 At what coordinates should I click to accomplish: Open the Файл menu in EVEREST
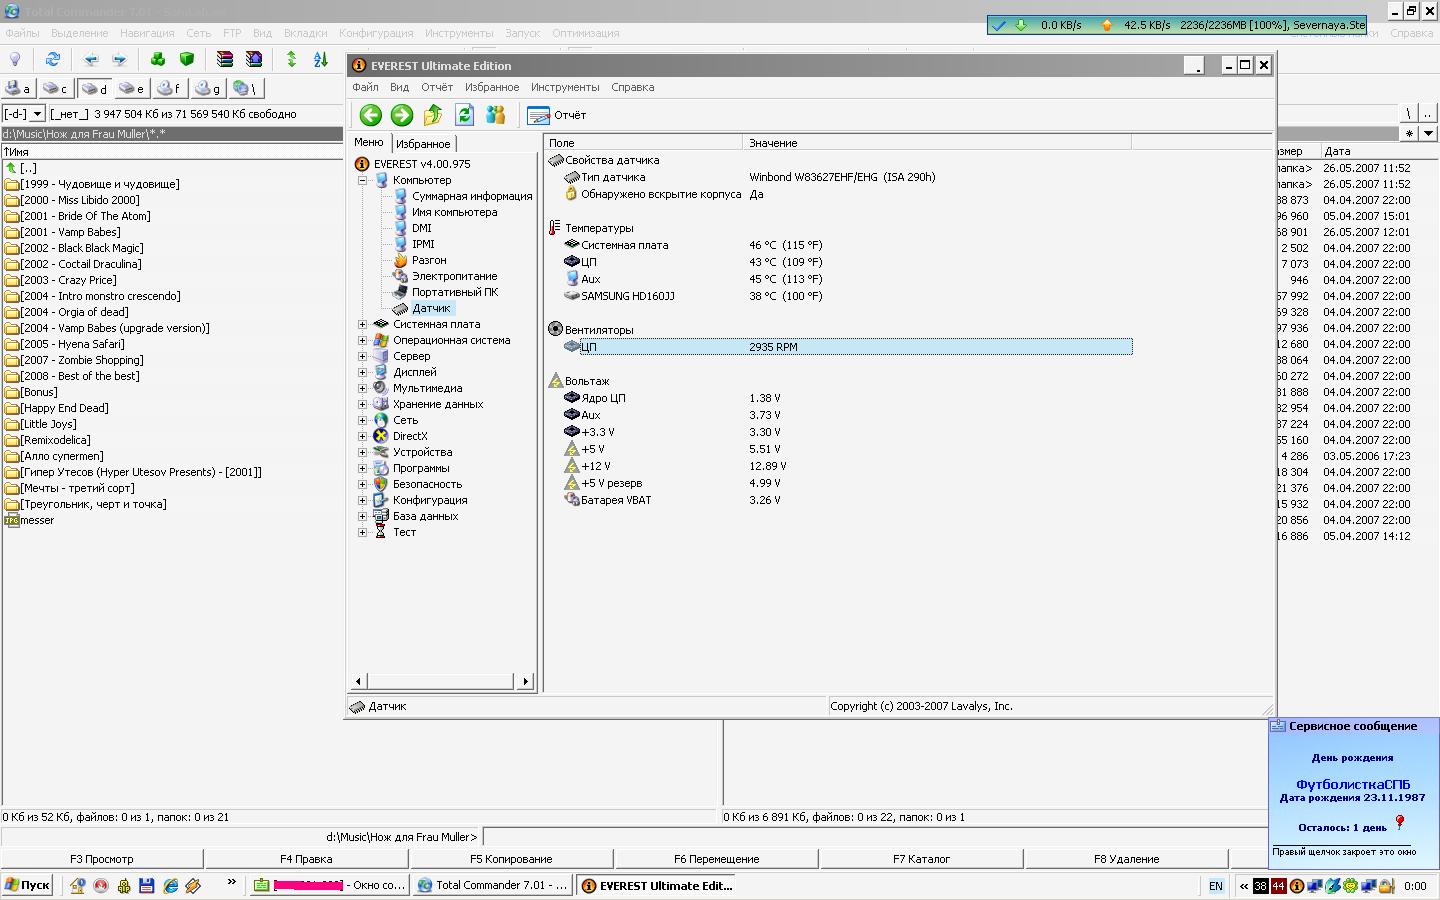point(365,87)
